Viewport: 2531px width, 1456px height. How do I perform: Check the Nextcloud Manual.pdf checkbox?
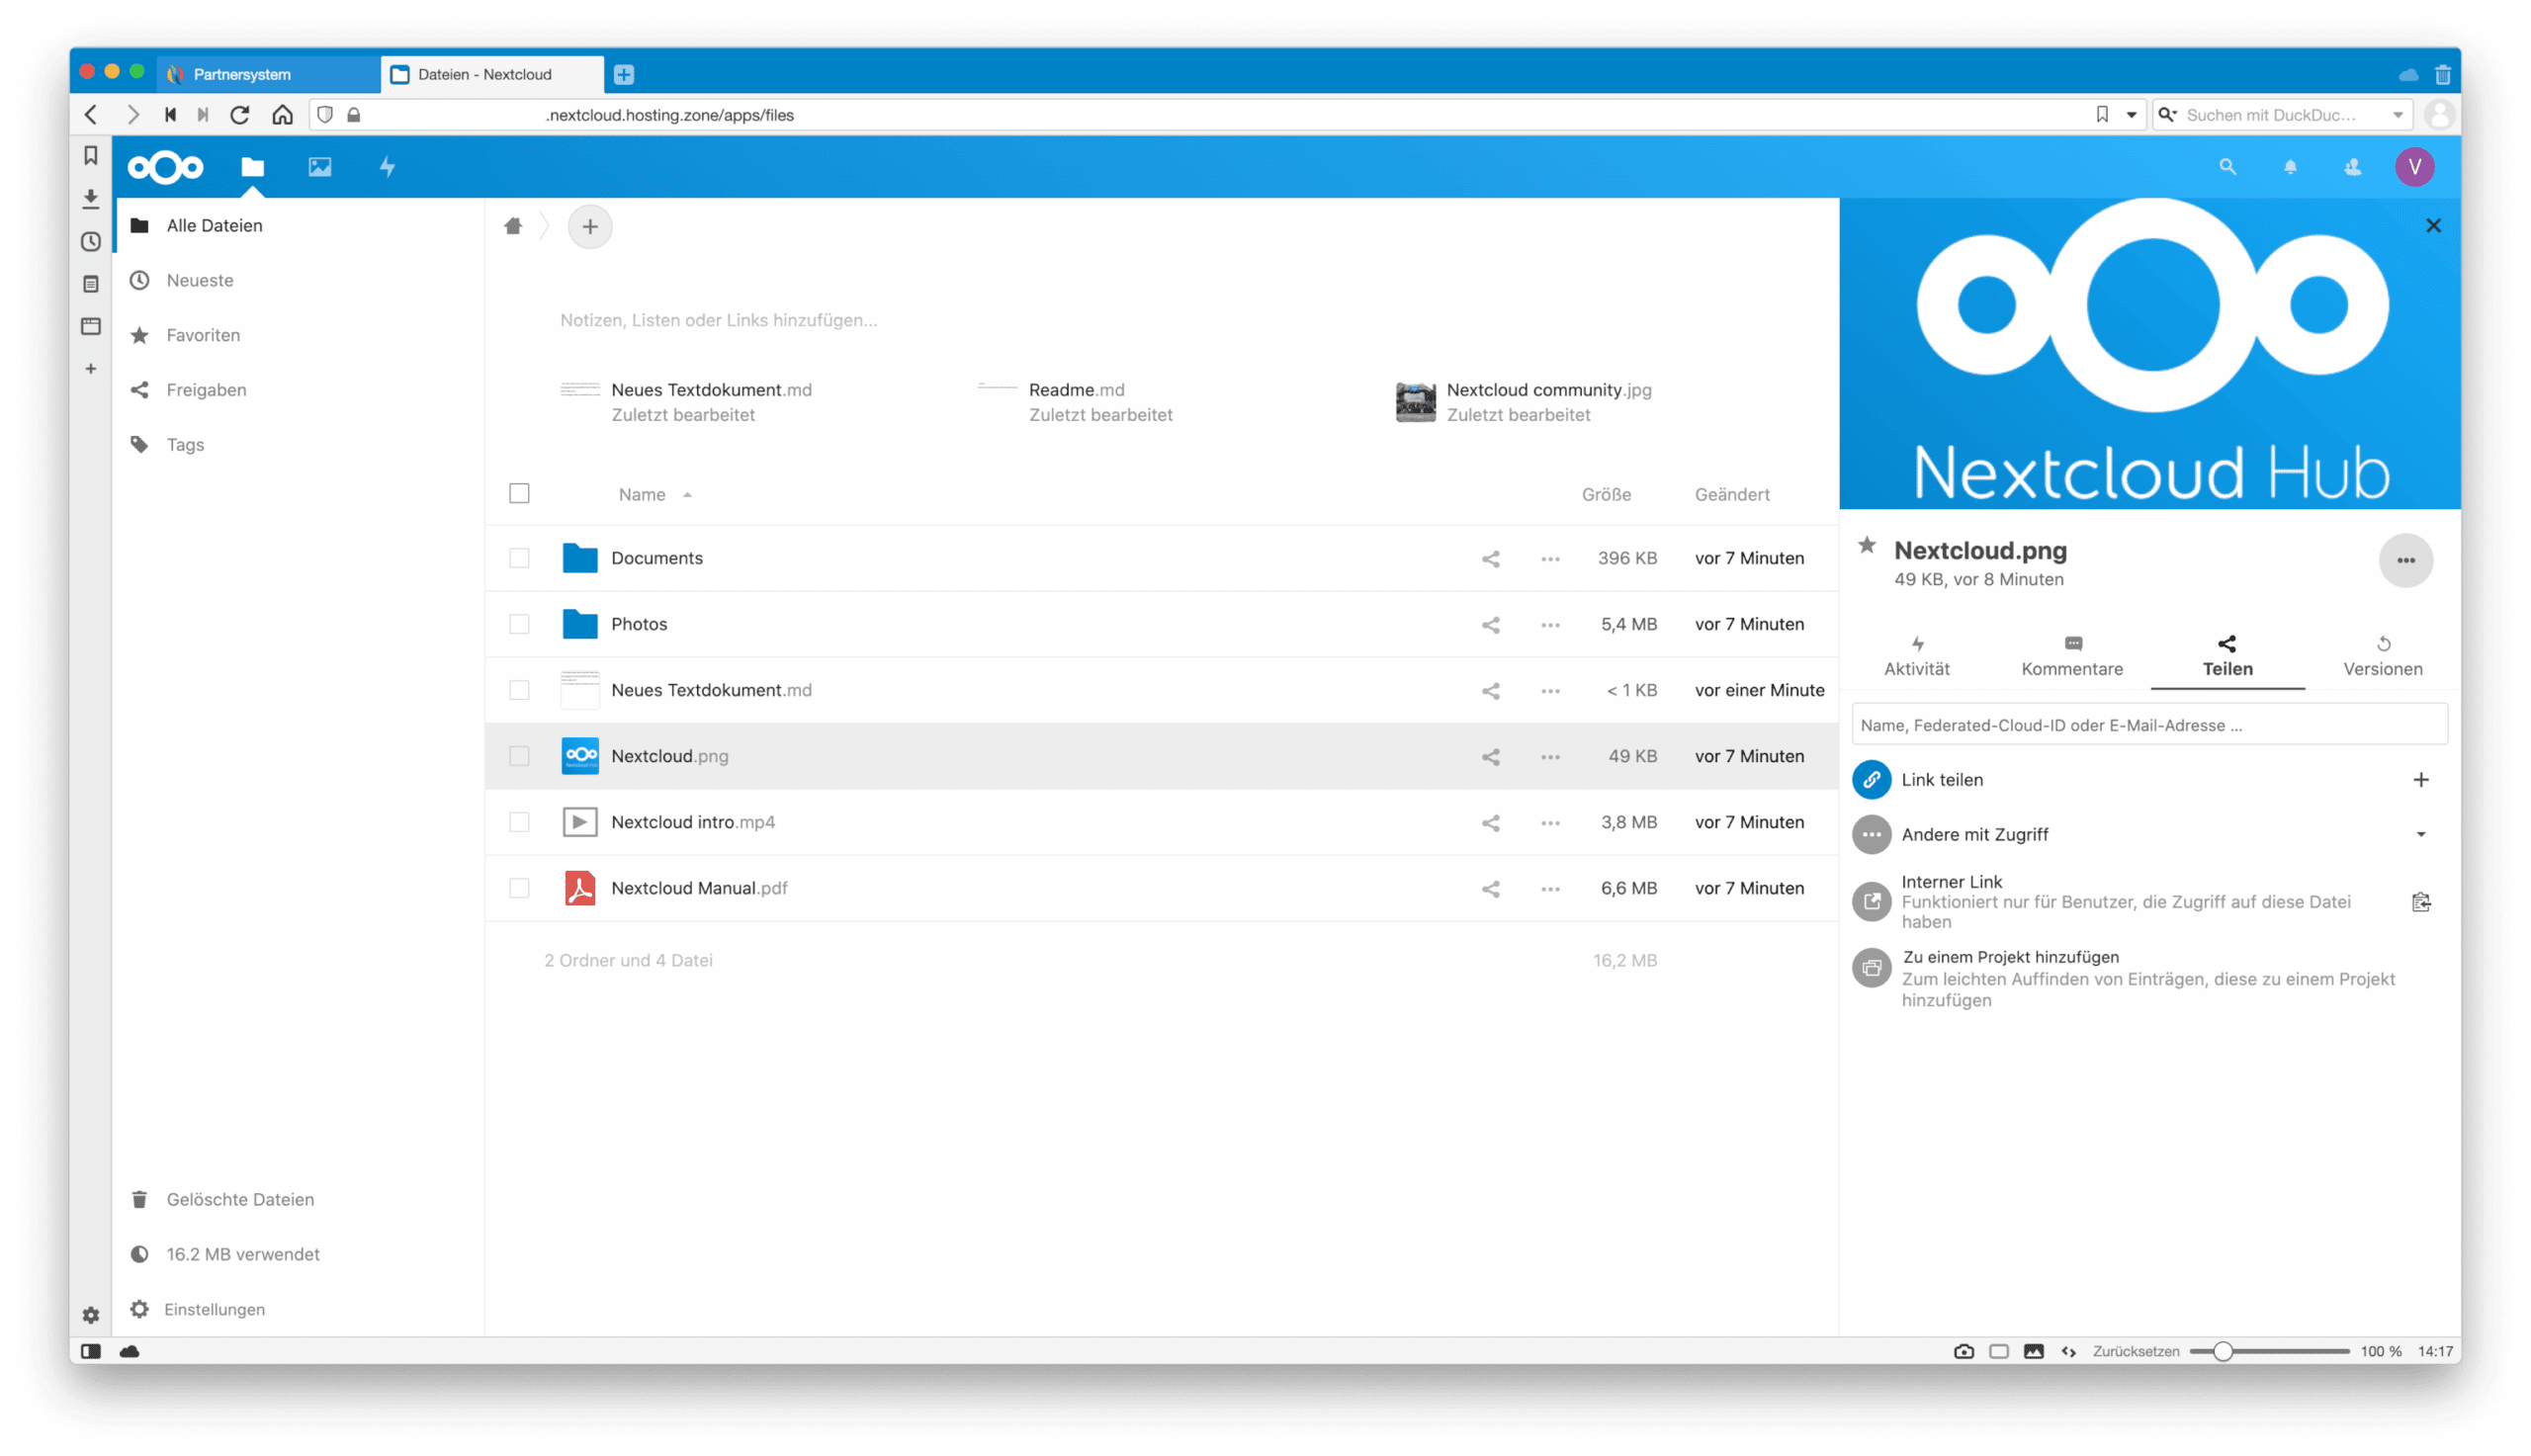coord(519,888)
